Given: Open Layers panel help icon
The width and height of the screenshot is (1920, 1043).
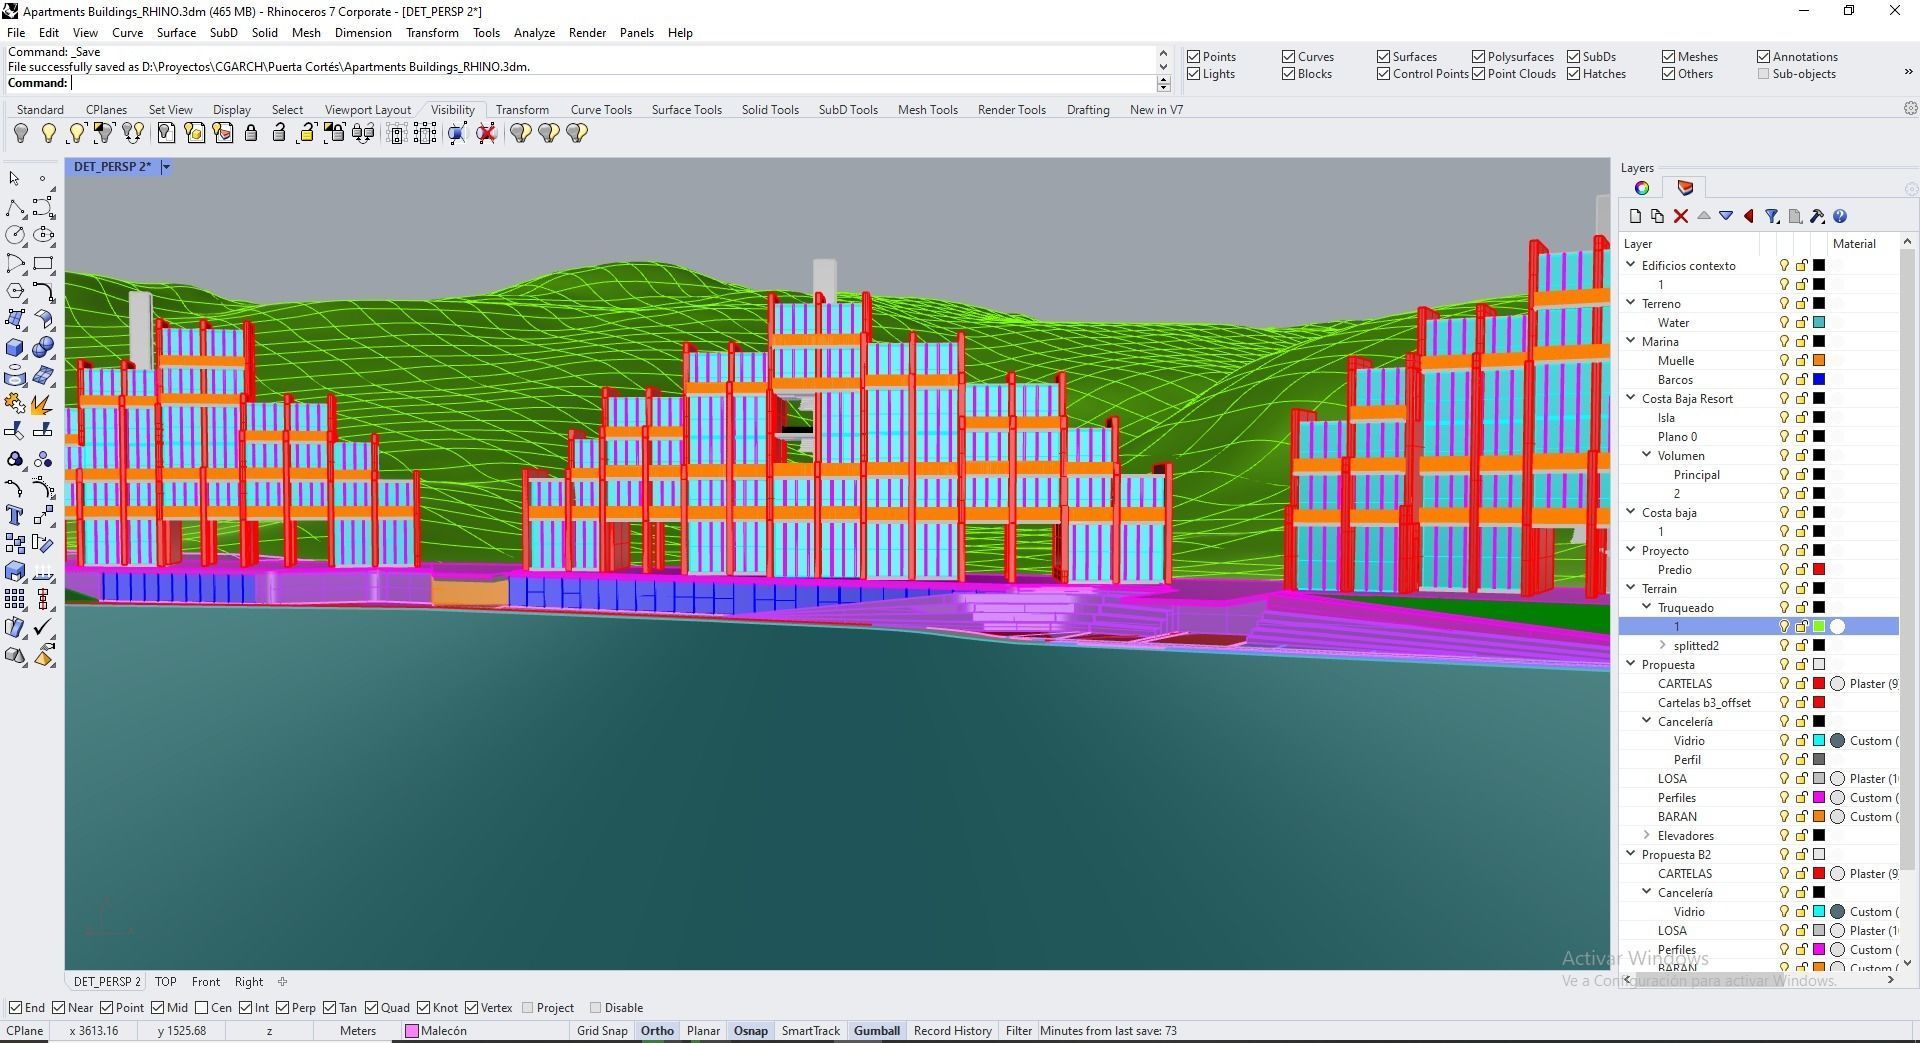Looking at the screenshot, I should pyautogui.click(x=1840, y=216).
